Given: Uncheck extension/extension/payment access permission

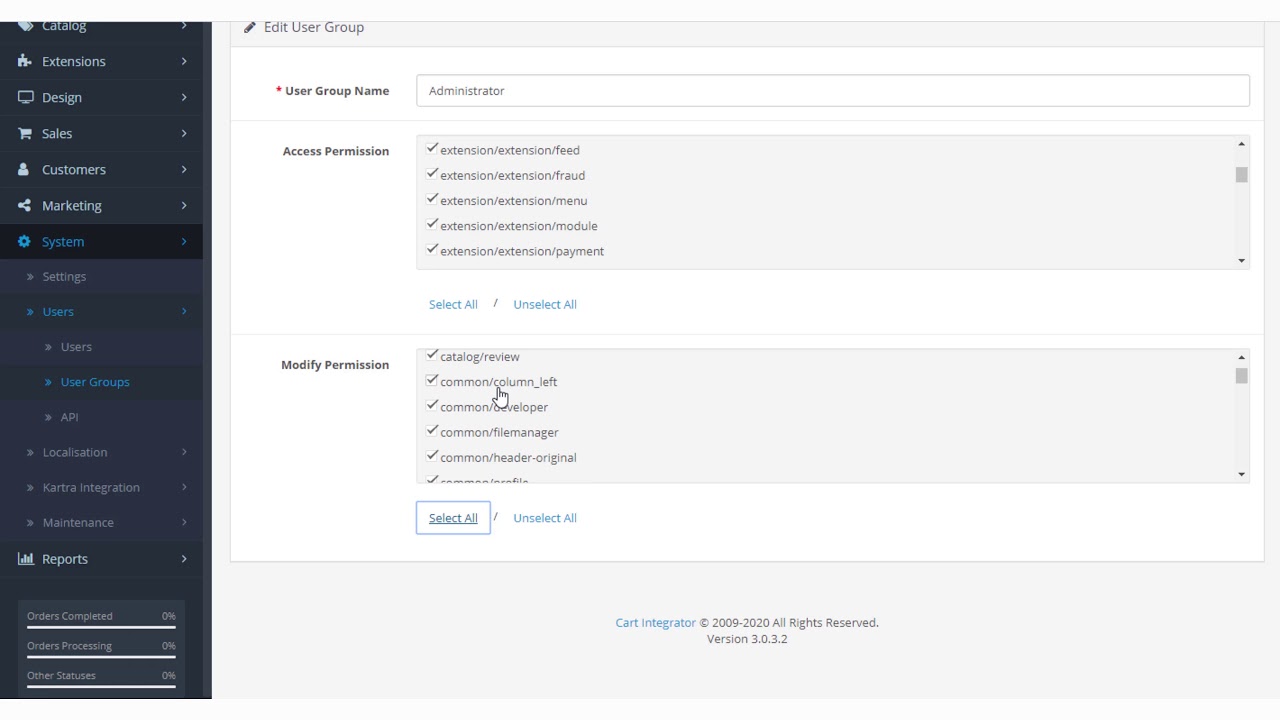Looking at the screenshot, I should tap(432, 249).
